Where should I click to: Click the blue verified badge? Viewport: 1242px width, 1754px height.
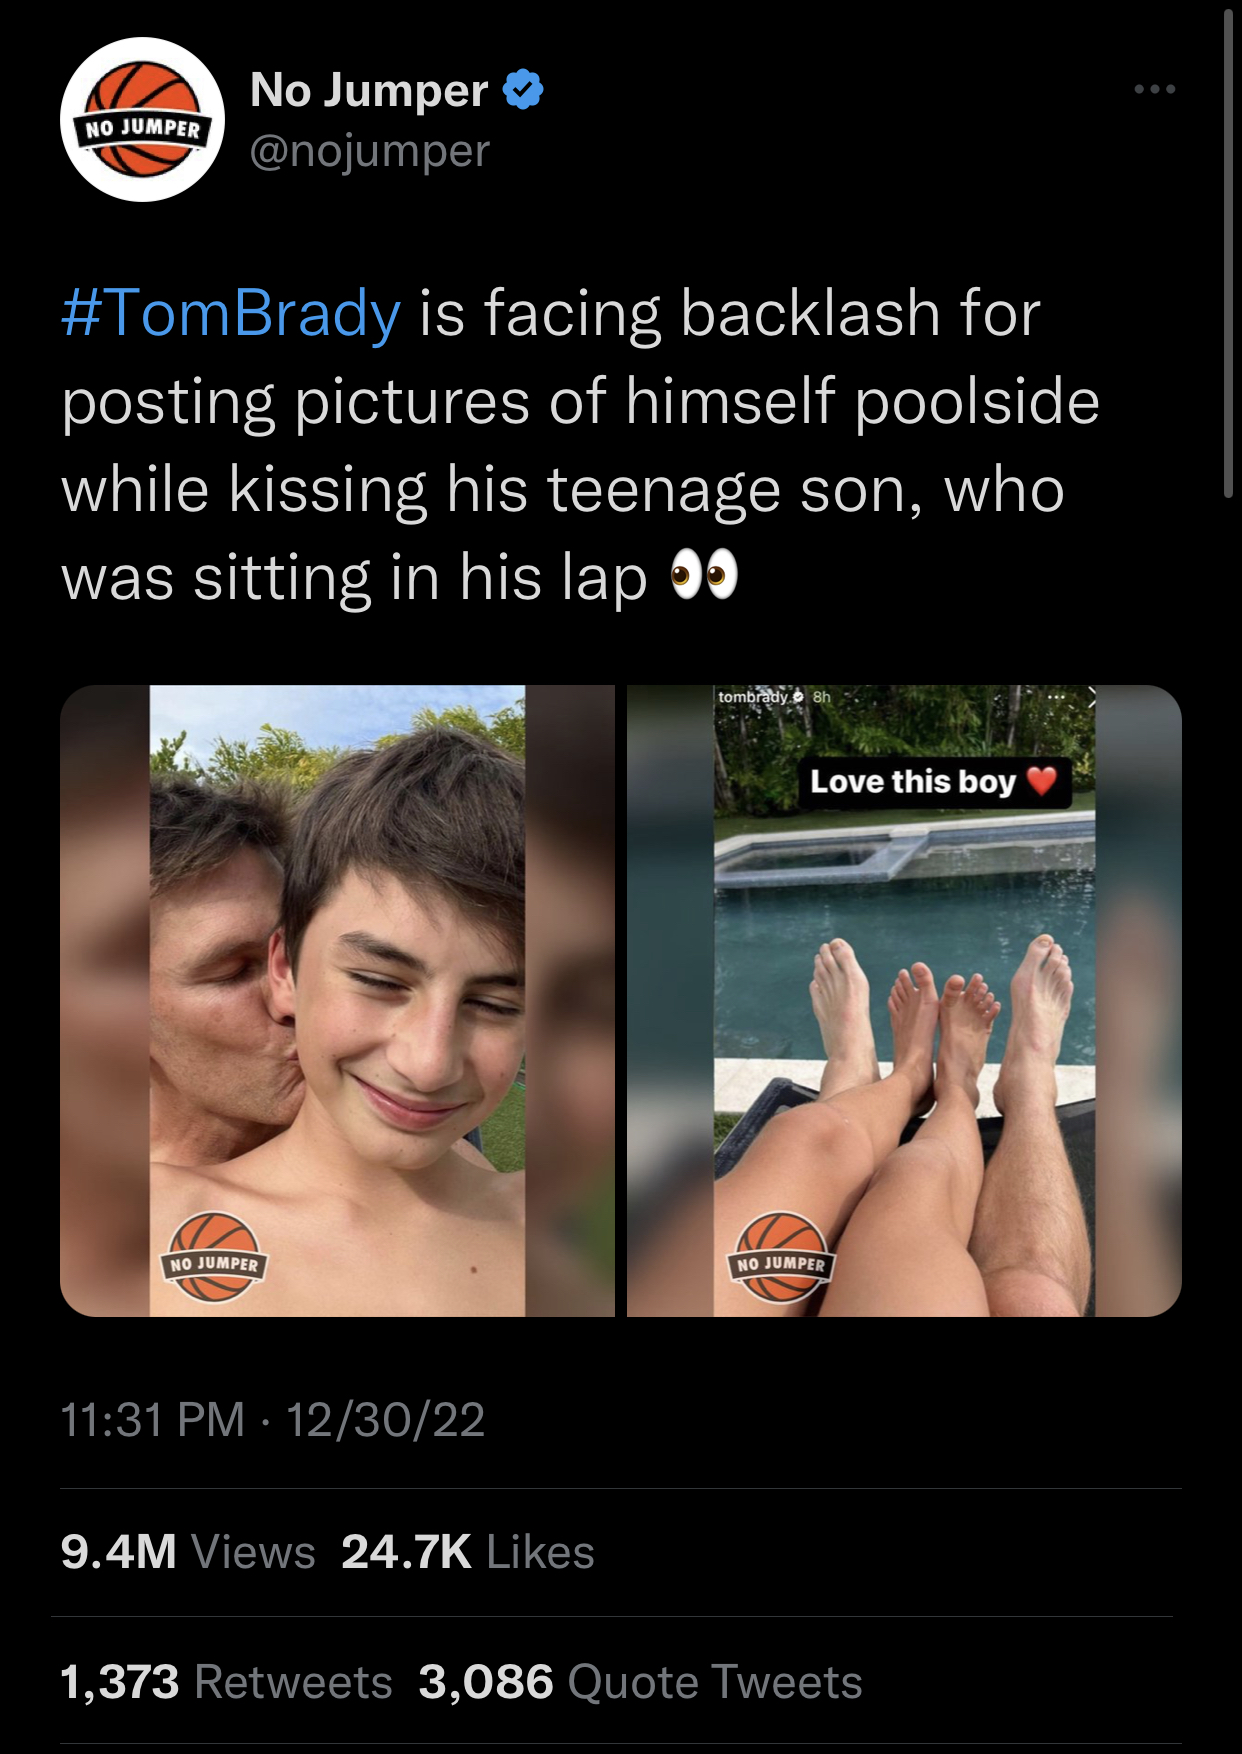(522, 90)
